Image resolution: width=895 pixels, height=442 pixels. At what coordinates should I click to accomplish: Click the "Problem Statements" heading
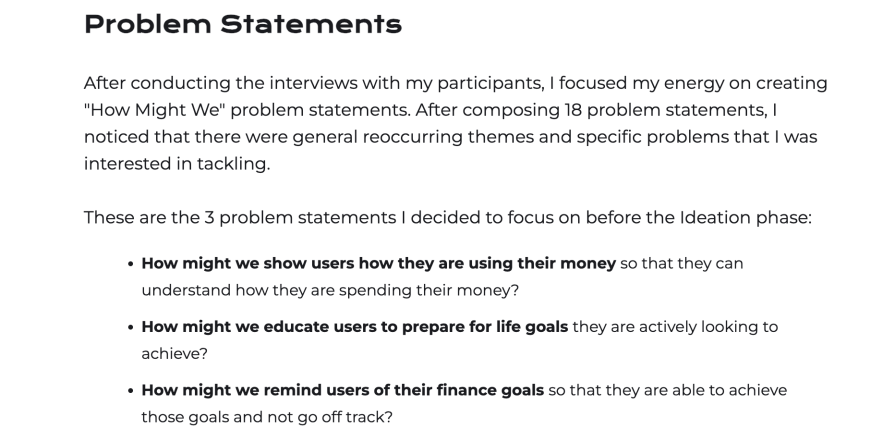click(242, 24)
